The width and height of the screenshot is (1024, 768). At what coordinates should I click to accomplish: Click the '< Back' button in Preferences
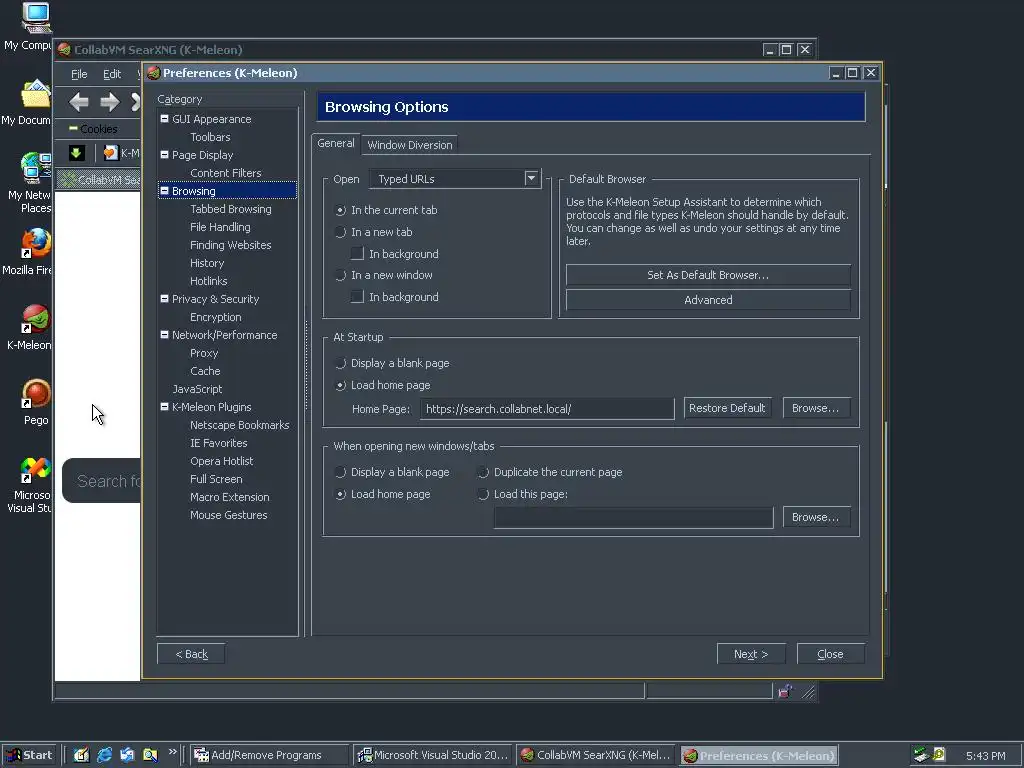[191, 654]
